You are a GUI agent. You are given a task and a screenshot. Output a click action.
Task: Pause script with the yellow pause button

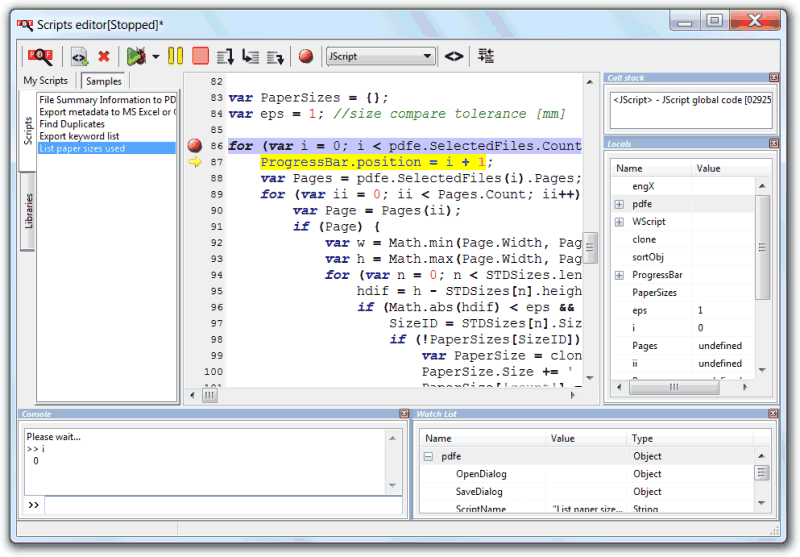point(175,56)
